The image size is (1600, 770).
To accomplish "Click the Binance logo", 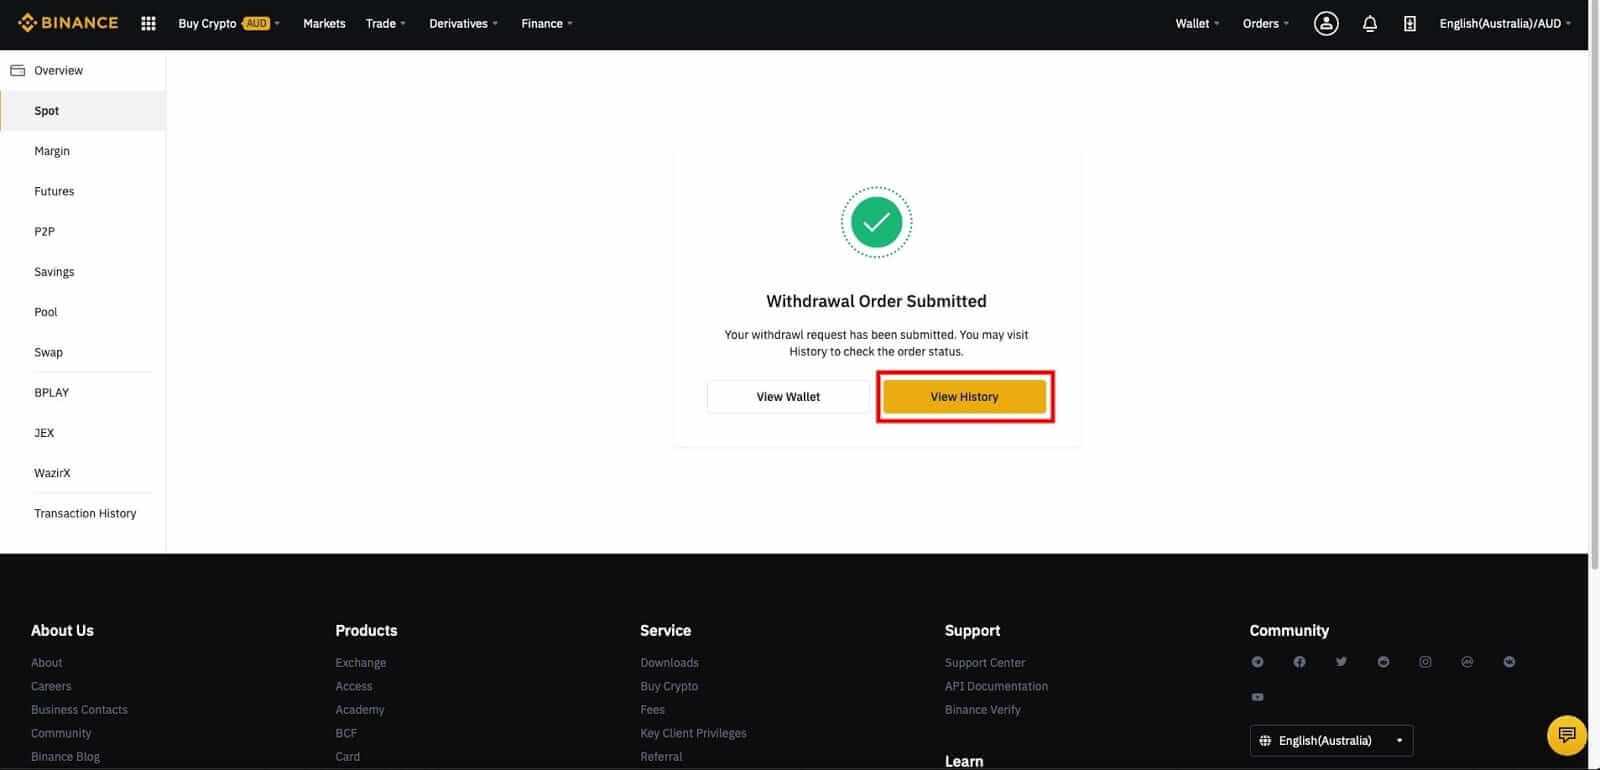I will click(x=68, y=23).
